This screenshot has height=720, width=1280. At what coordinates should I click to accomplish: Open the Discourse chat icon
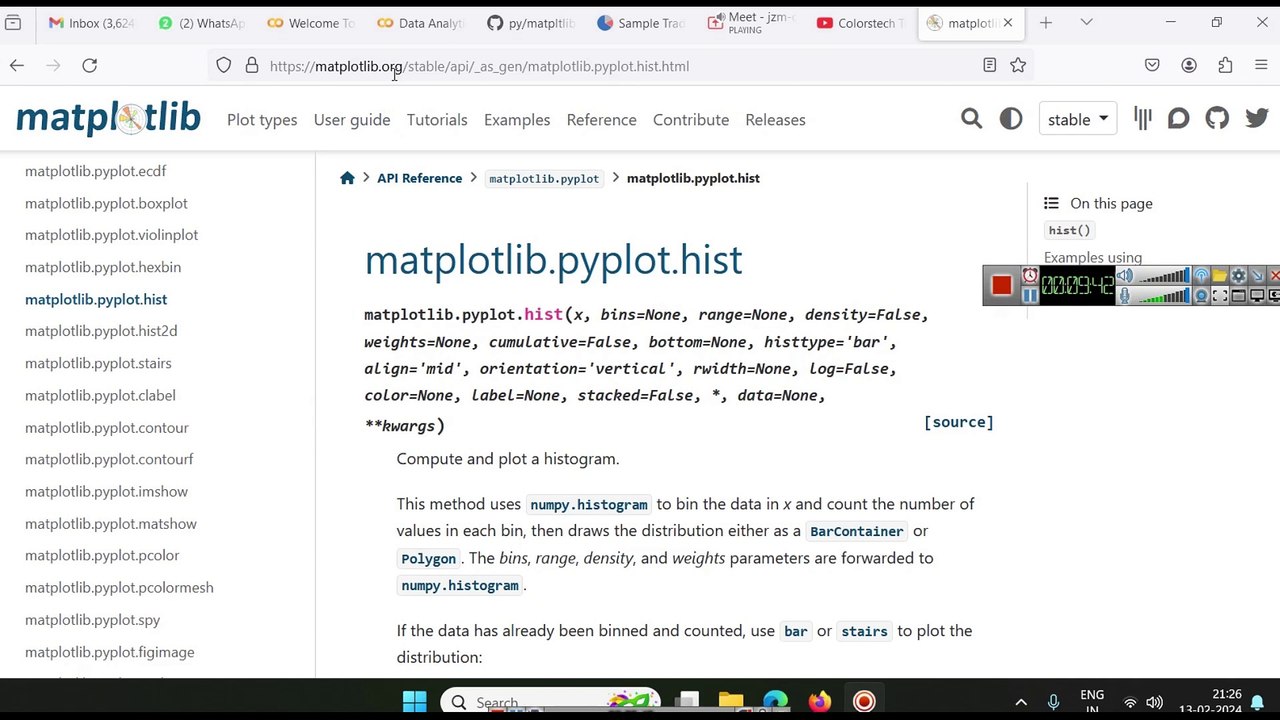point(1179,119)
